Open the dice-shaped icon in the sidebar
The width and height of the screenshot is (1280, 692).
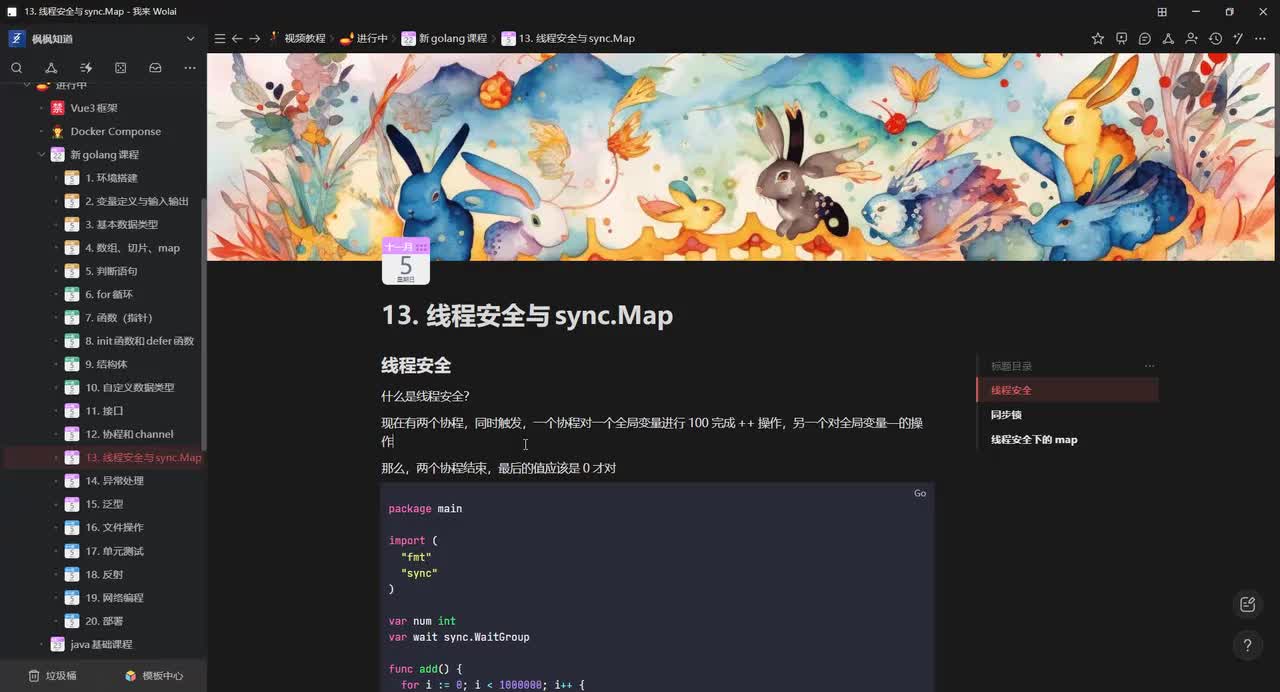tap(121, 68)
